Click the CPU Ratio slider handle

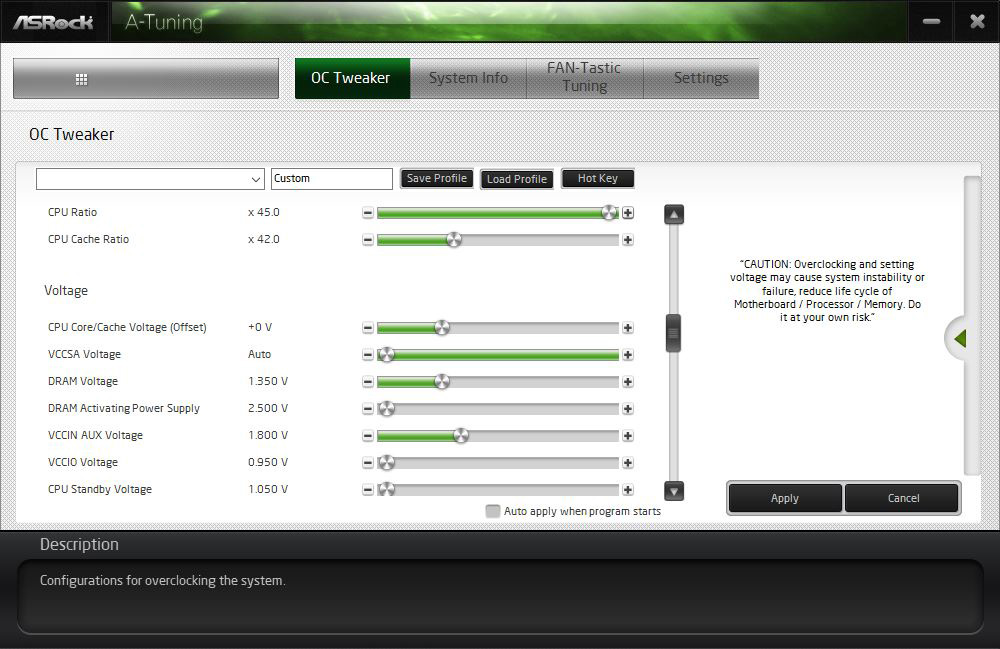pyautogui.click(x=610, y=213)
